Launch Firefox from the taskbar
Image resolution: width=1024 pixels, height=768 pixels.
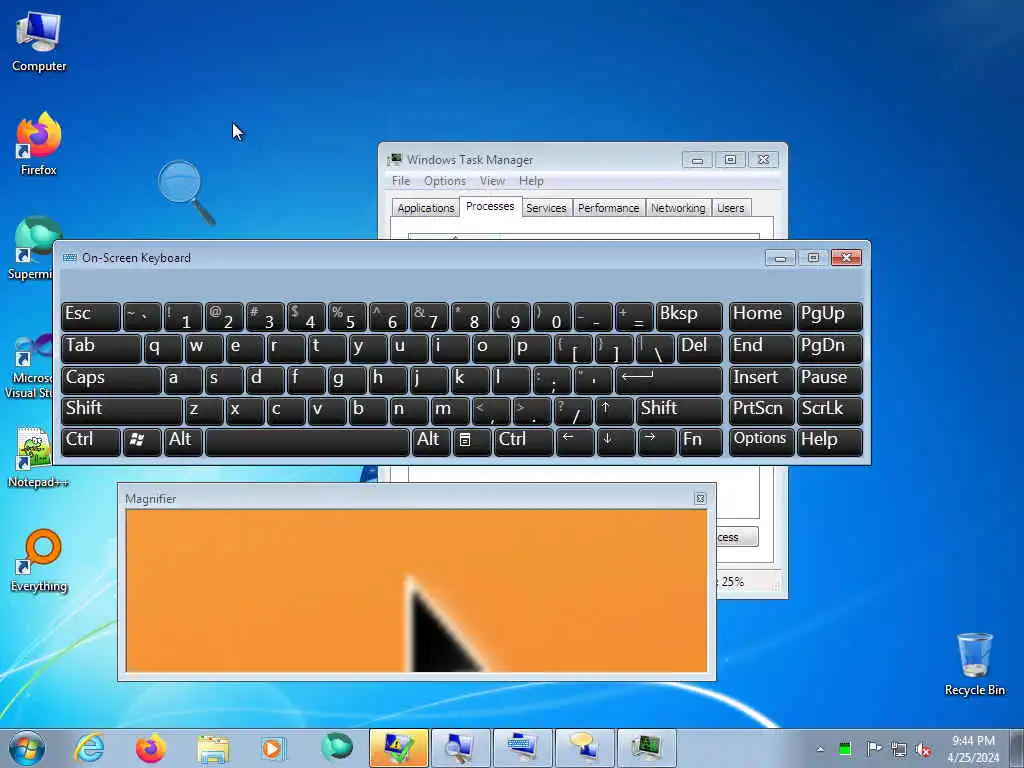[150, 748]
